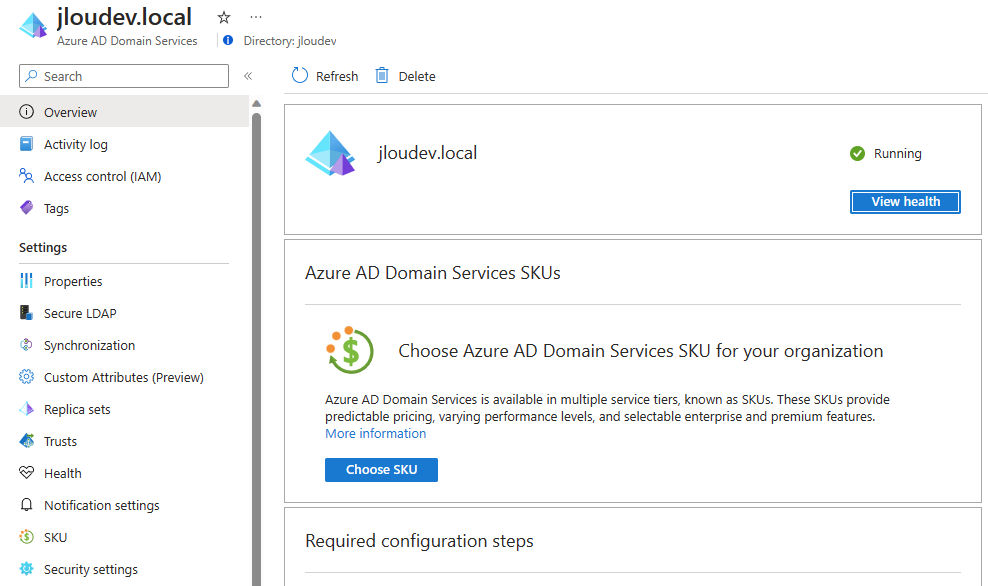Open the Overview menu item
The width and height of the screenshot is (988, 586).
tap(125, 112)
